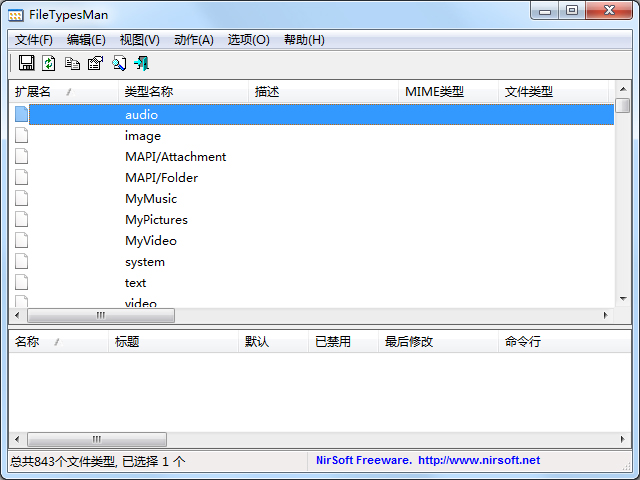Click the upper list horizontal scrollbar thumb
This screenshot has width=640, height=480.
click(x=101, y=315)
